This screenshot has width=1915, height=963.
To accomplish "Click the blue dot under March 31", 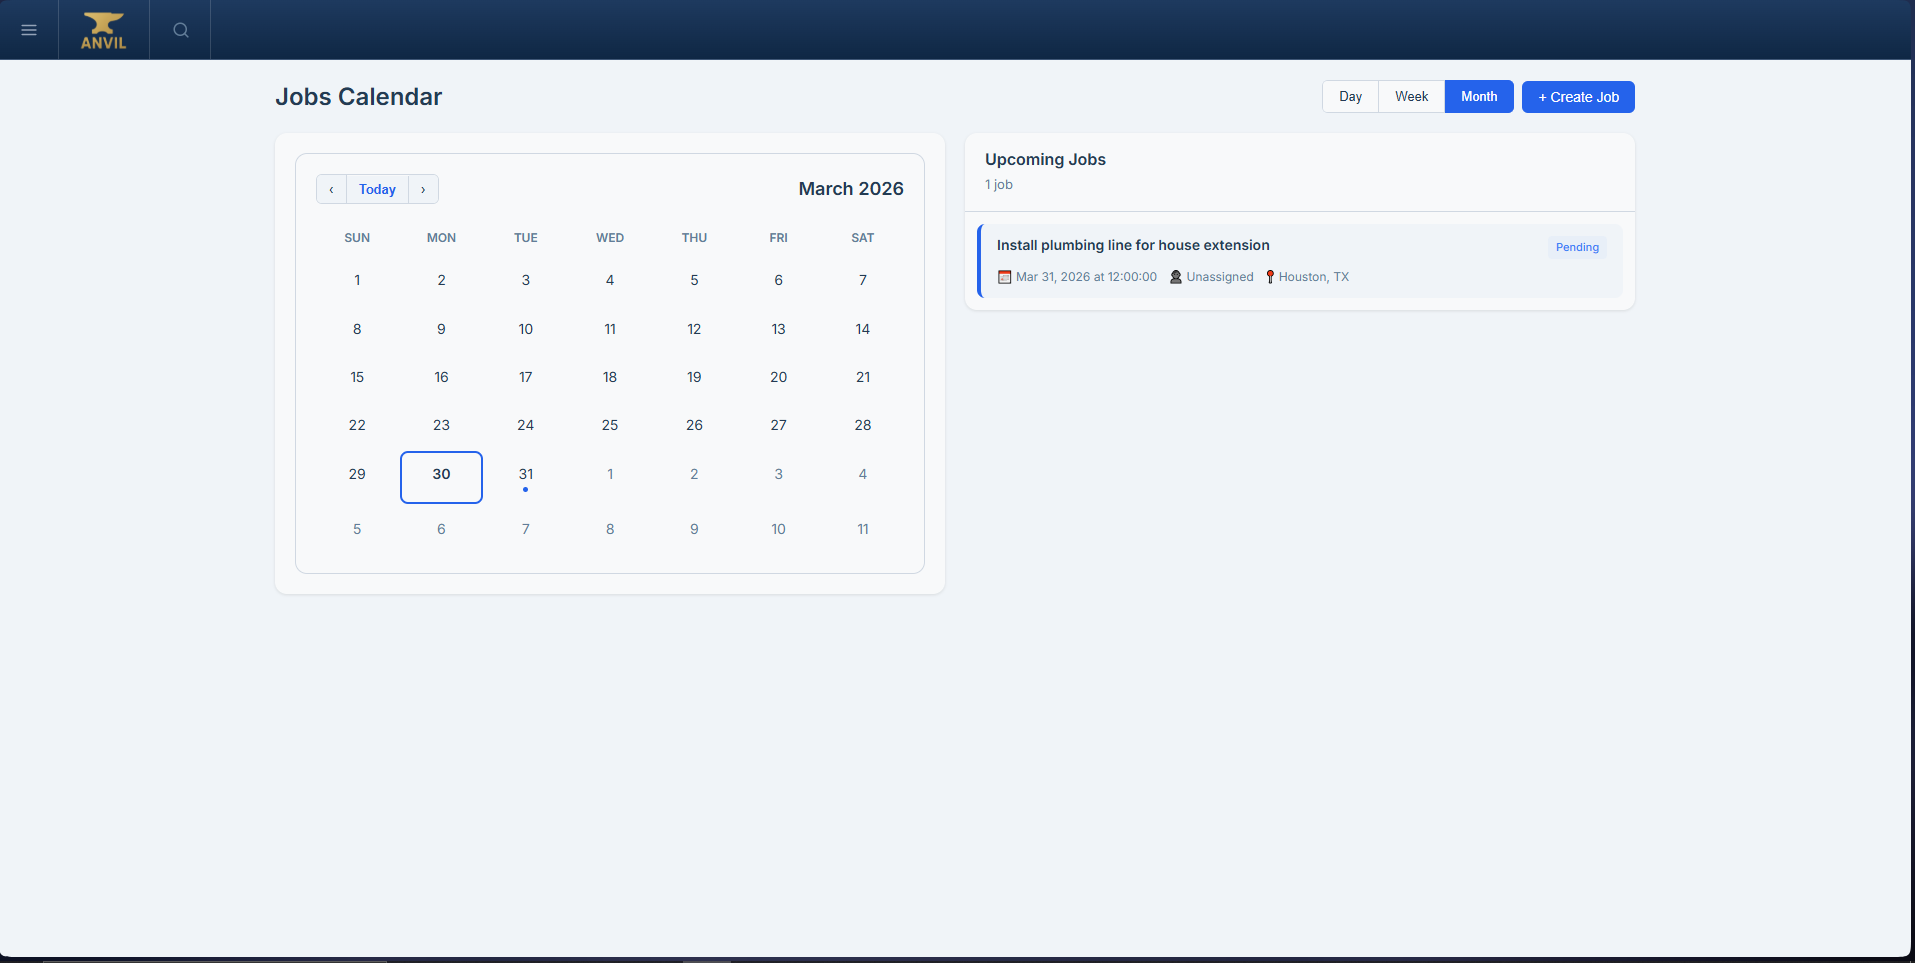I will (526, 490).
